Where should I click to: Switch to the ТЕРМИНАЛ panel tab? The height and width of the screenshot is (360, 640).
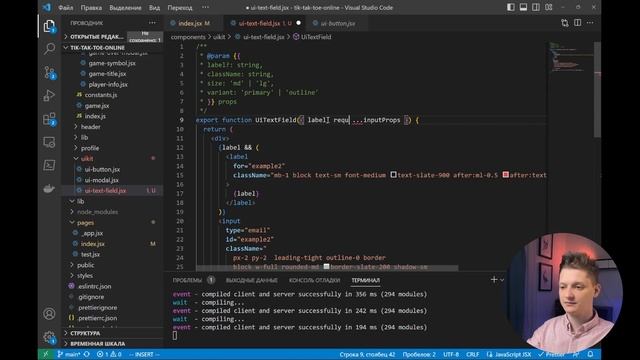click(x=365, y=280)
